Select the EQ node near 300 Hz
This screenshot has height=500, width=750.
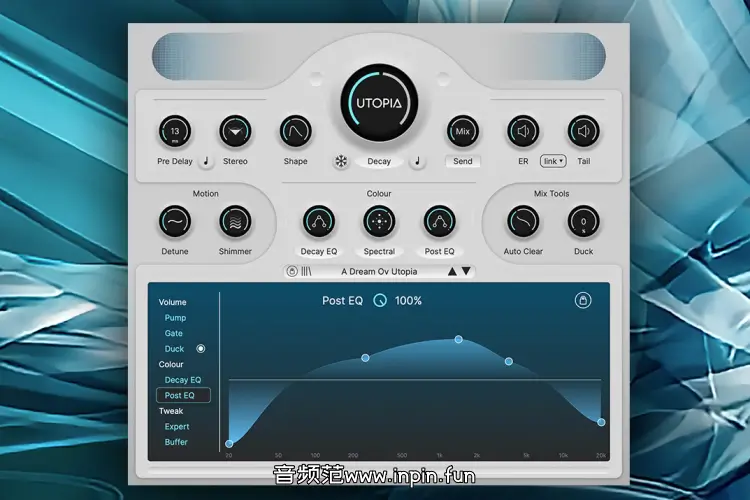click(365, 358)
